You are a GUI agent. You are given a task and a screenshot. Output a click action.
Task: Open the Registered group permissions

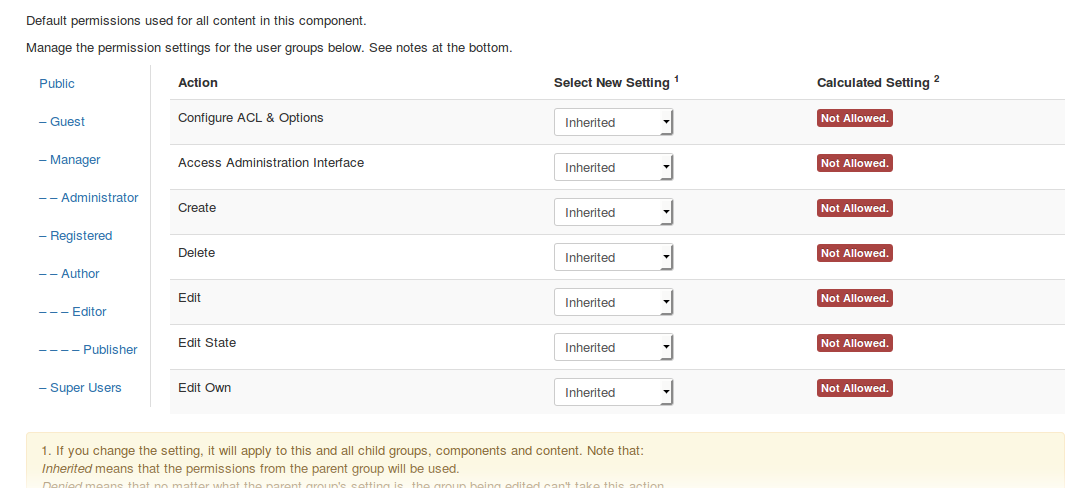75,236
